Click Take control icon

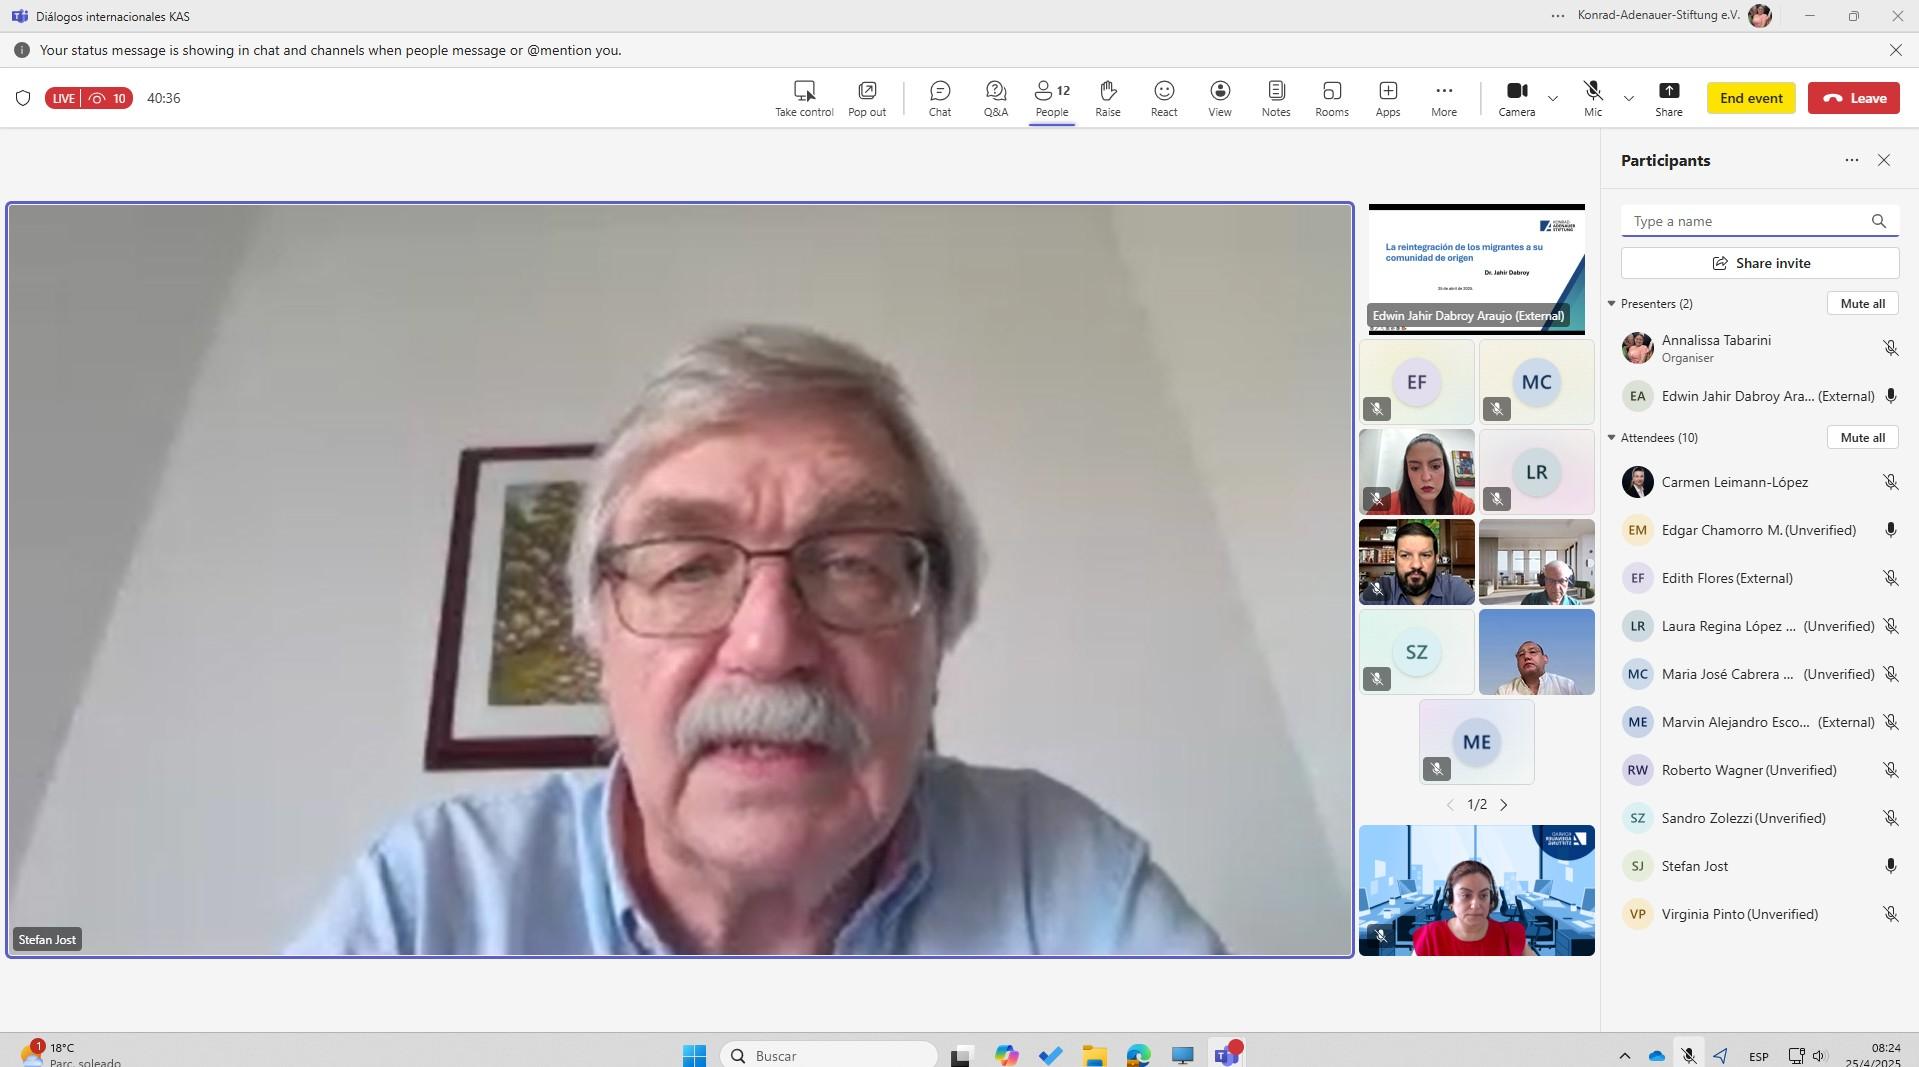click(804, 98)
